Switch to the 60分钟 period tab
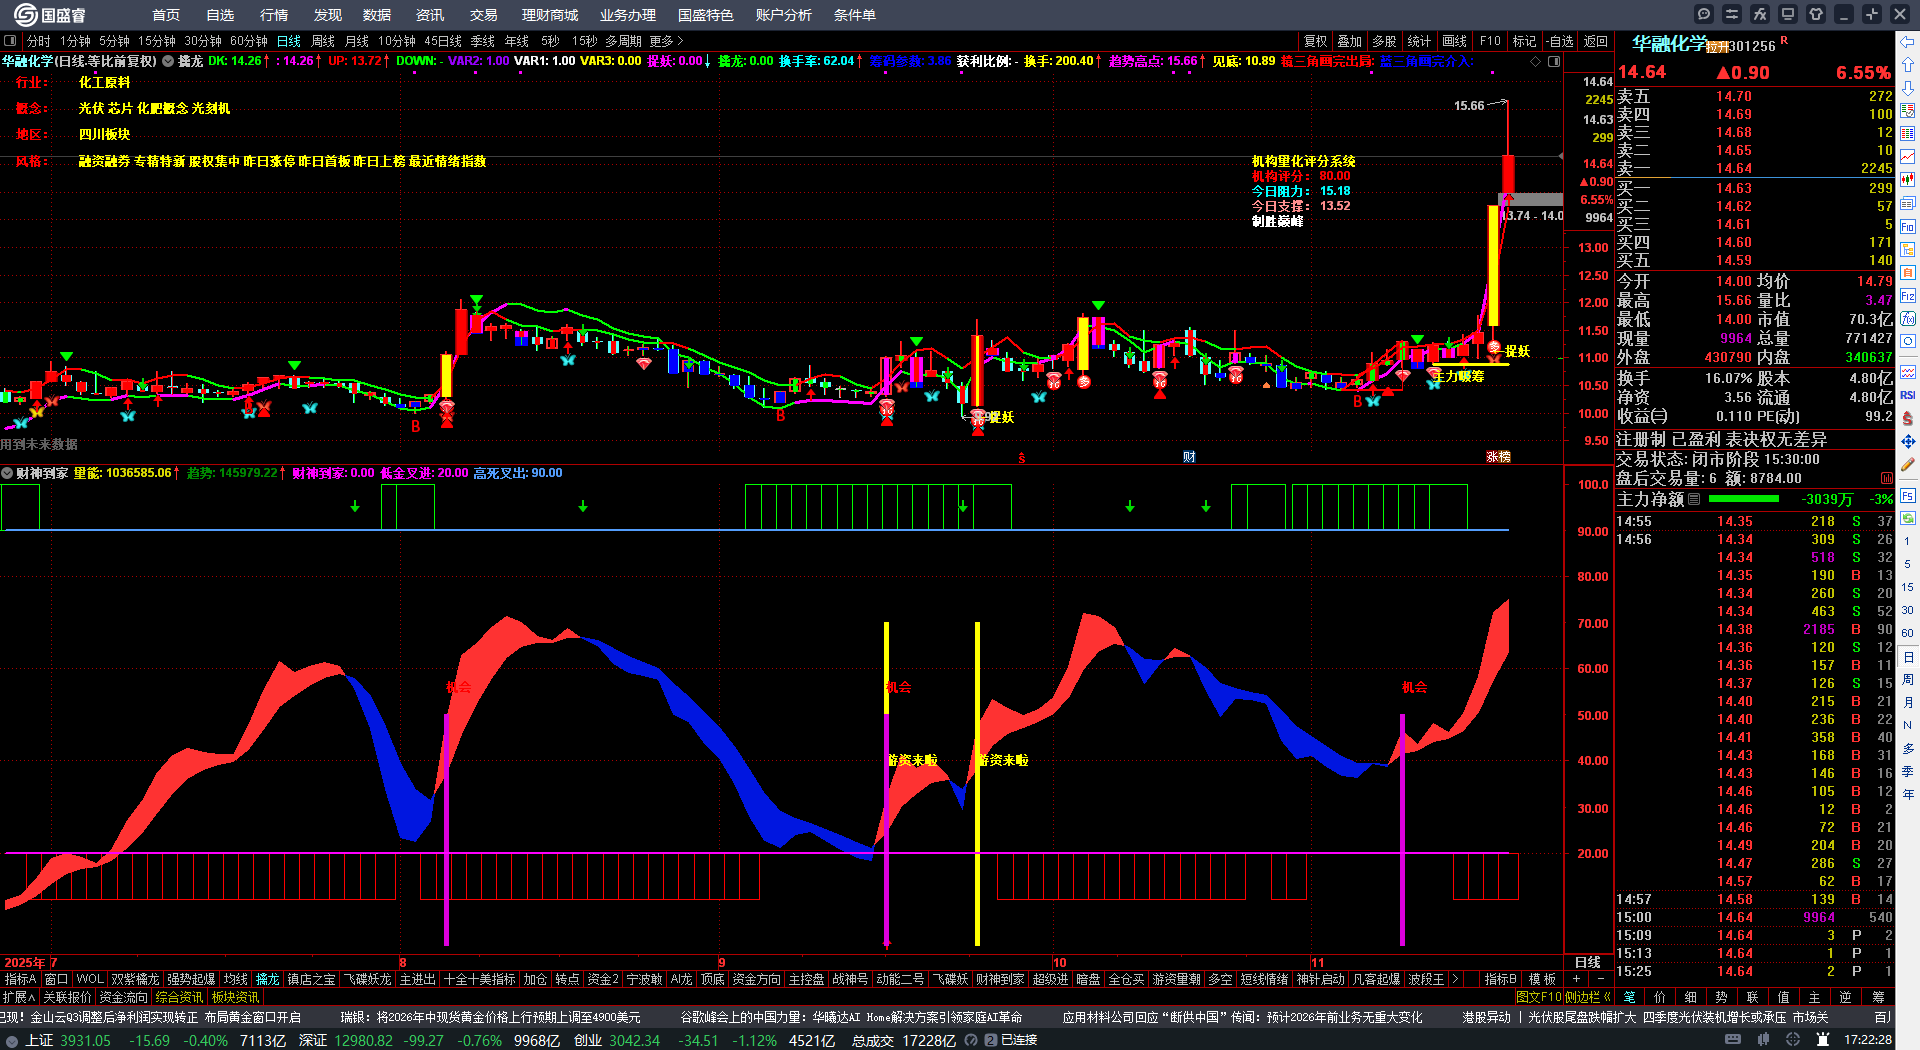Screen dimensions: 1920x1050 pyautogui.click(x=249, y=41)
